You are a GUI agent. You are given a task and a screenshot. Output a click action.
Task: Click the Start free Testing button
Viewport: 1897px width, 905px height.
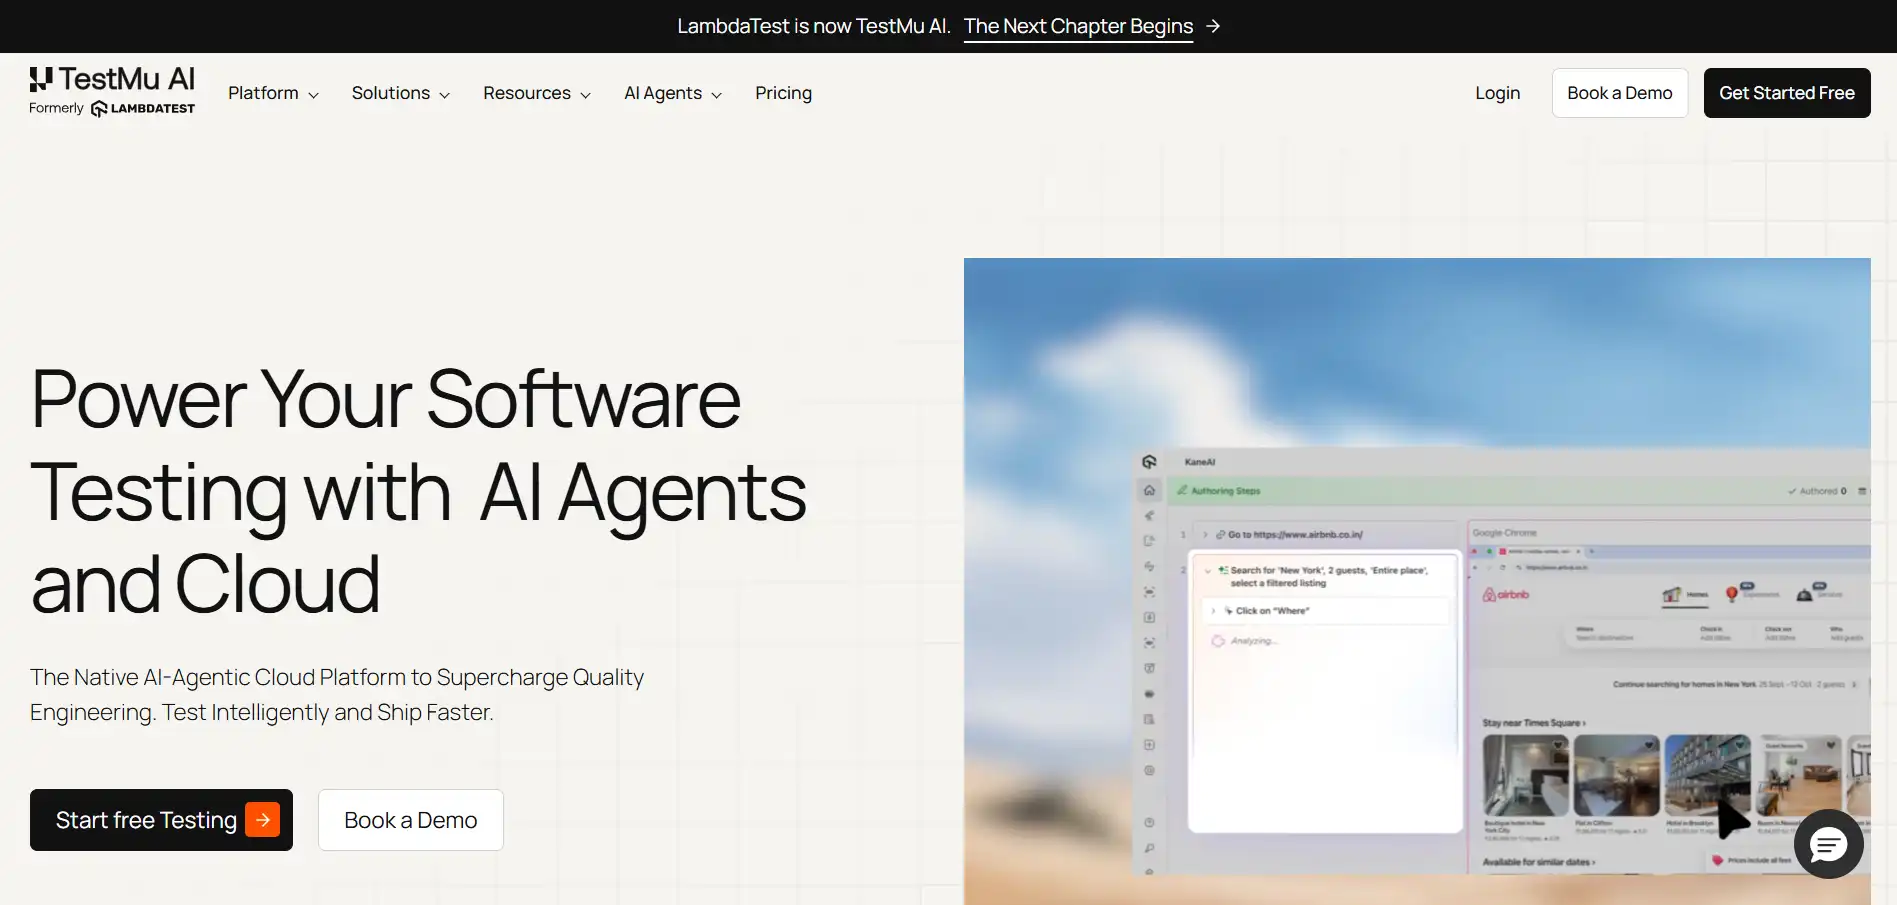pyautogui.click(x=160, y=819)
